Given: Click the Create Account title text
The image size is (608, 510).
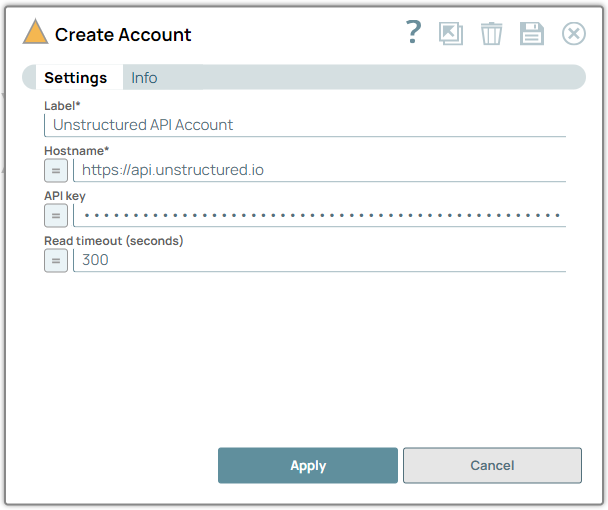Looking at the screenshot, I should [x=123, y=35].
